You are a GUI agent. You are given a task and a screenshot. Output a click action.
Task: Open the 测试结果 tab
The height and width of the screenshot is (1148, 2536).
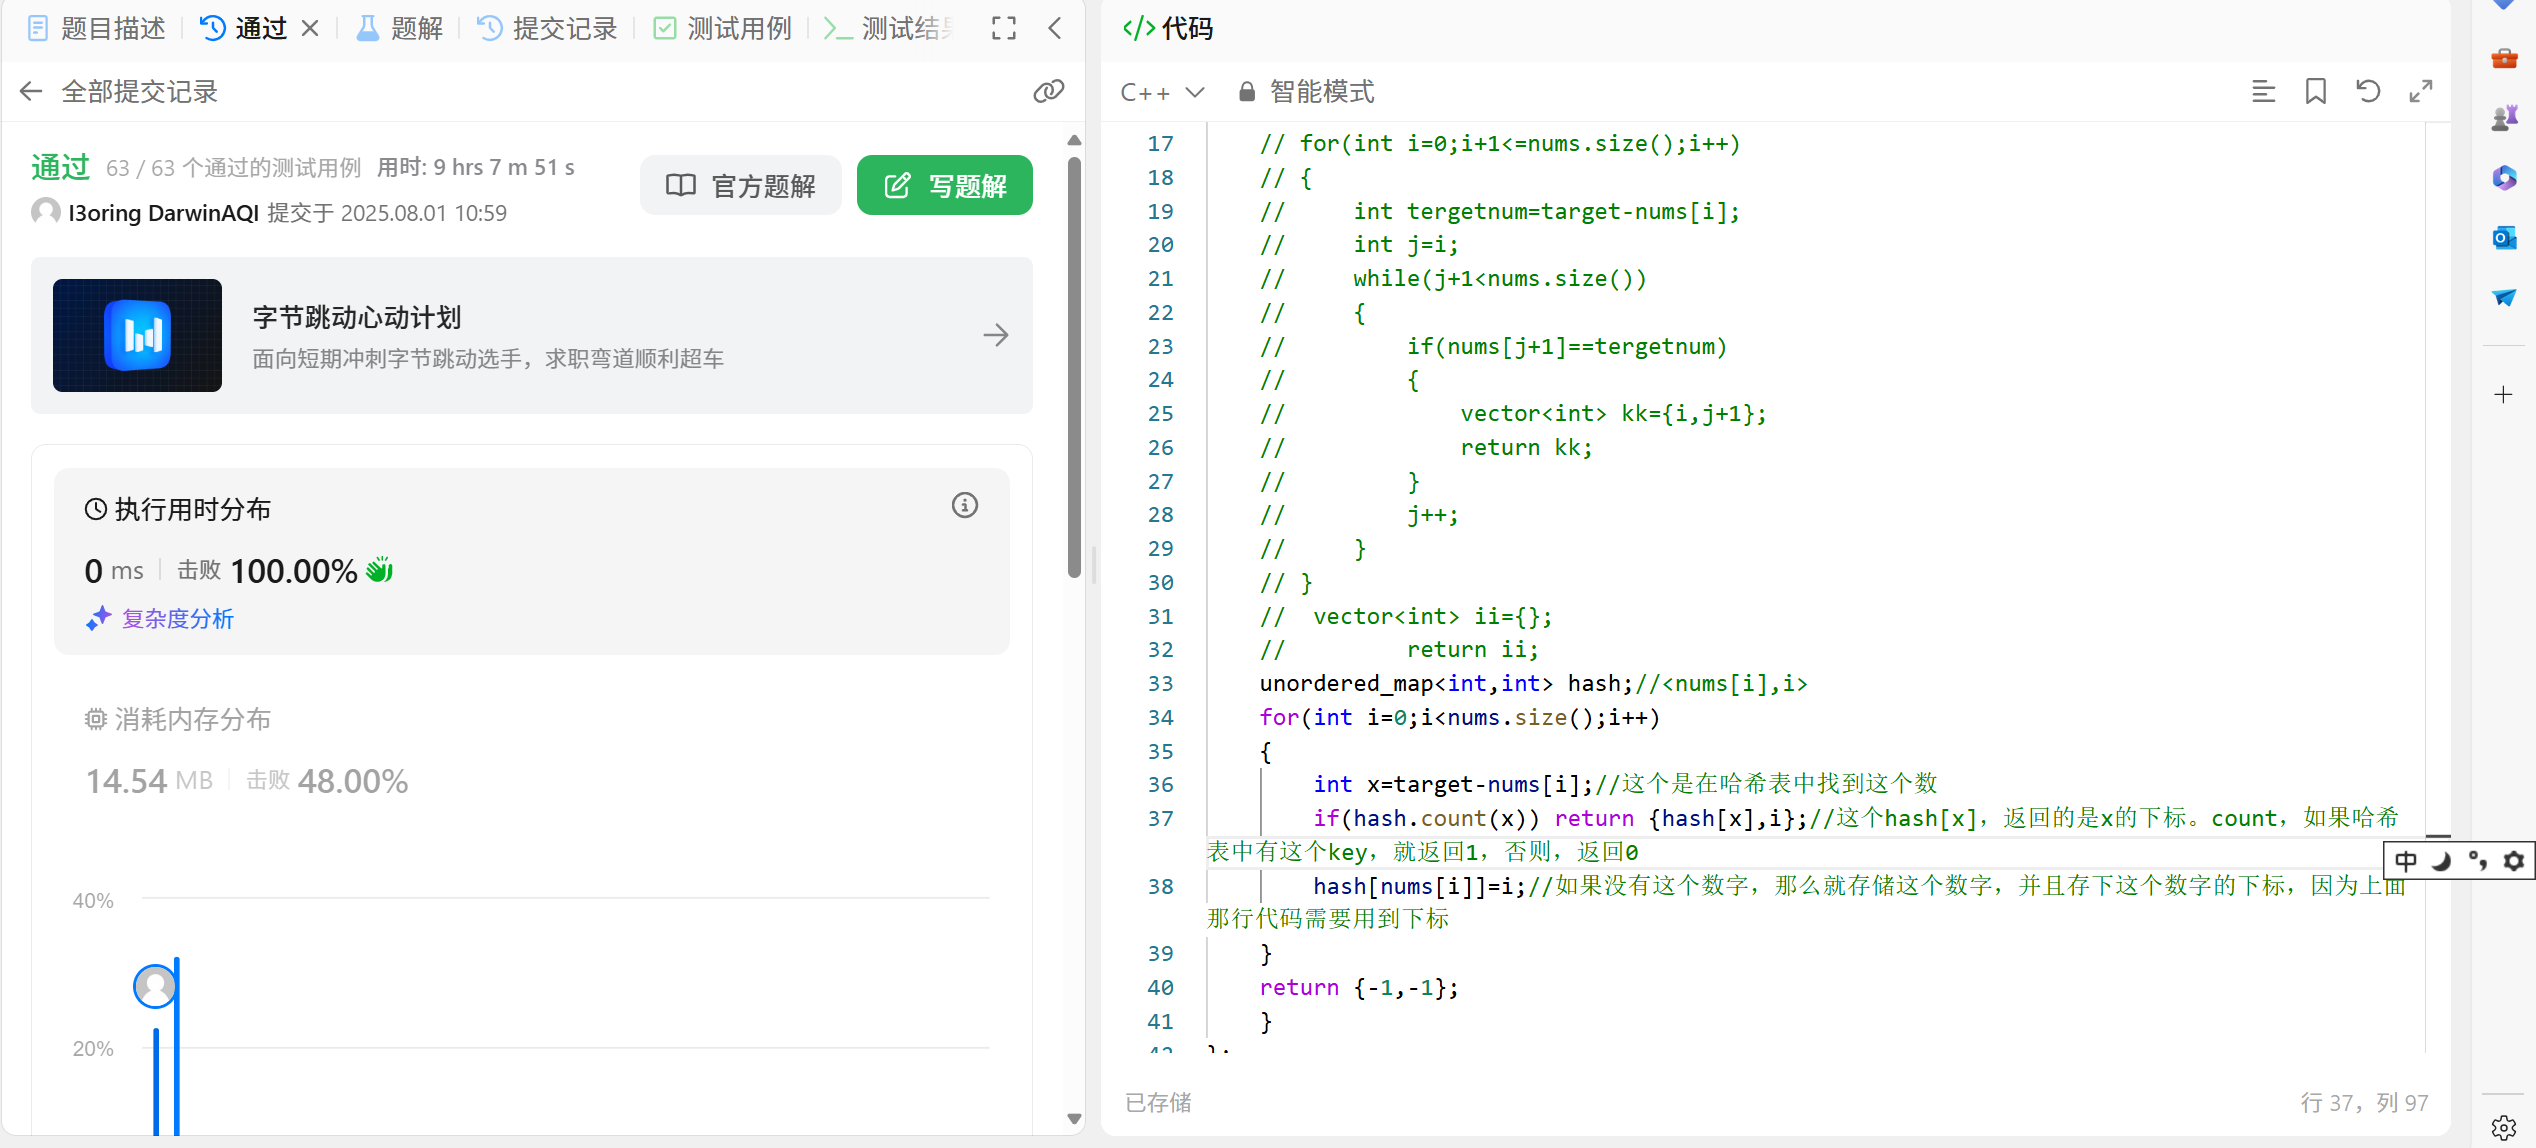[889, 28]
